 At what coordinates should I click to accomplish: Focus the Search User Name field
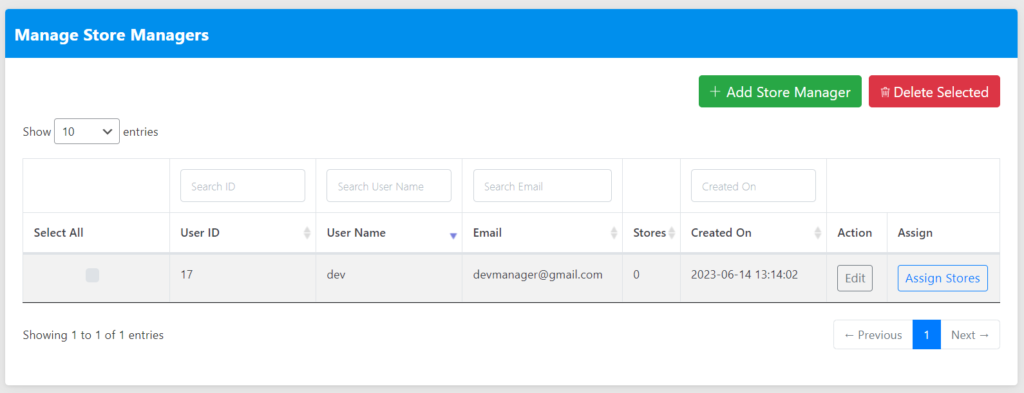point(389,186)
